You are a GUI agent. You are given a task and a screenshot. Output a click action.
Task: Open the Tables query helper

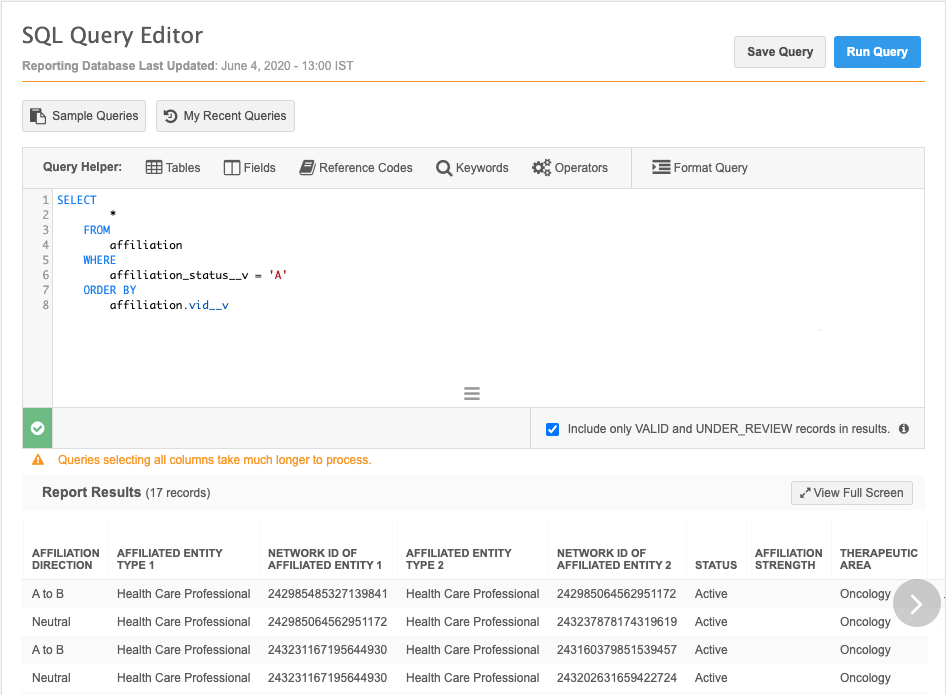point(173,168)
